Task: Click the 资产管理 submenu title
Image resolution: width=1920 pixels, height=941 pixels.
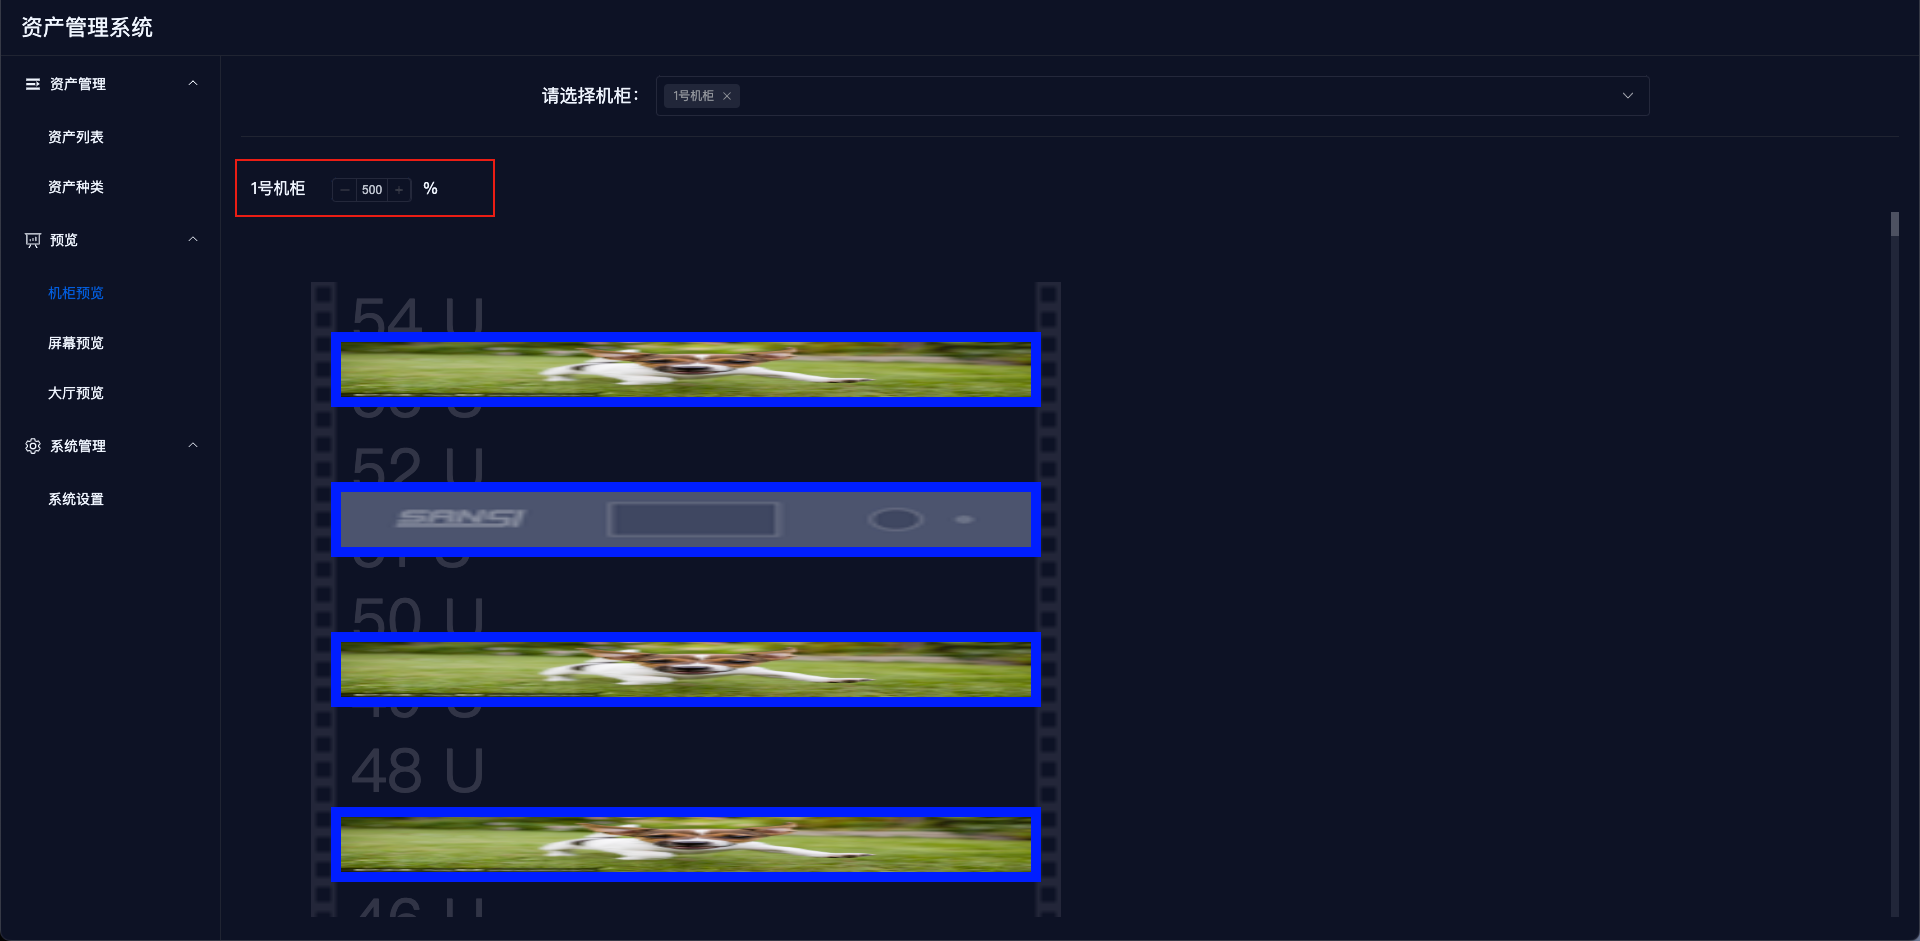Action: click(x=78, y=84)
